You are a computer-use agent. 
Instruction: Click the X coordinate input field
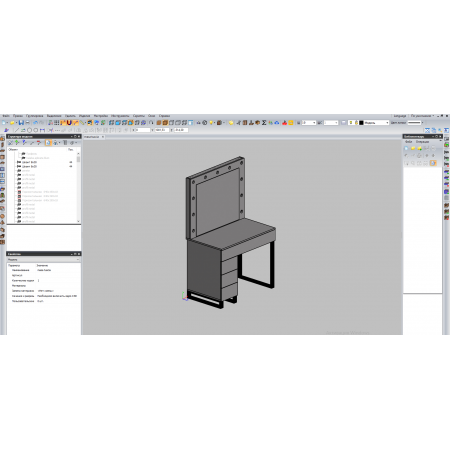tap(143, 130)
